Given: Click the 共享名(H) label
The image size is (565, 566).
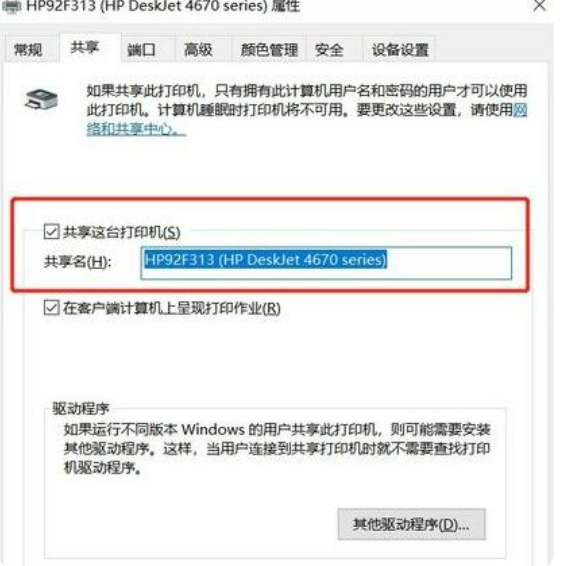Looking at the screenshot, I should (x=78, y=261).
